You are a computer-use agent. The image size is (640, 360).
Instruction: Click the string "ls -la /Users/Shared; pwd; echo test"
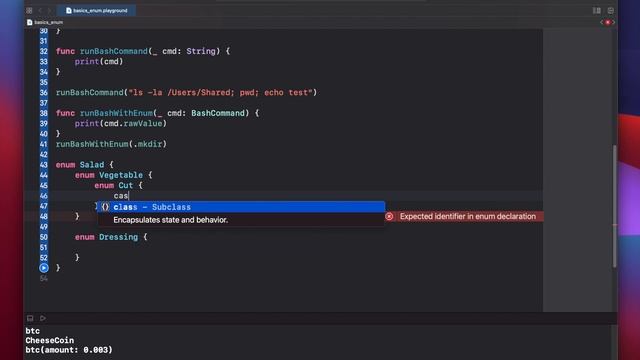point(220,93)
